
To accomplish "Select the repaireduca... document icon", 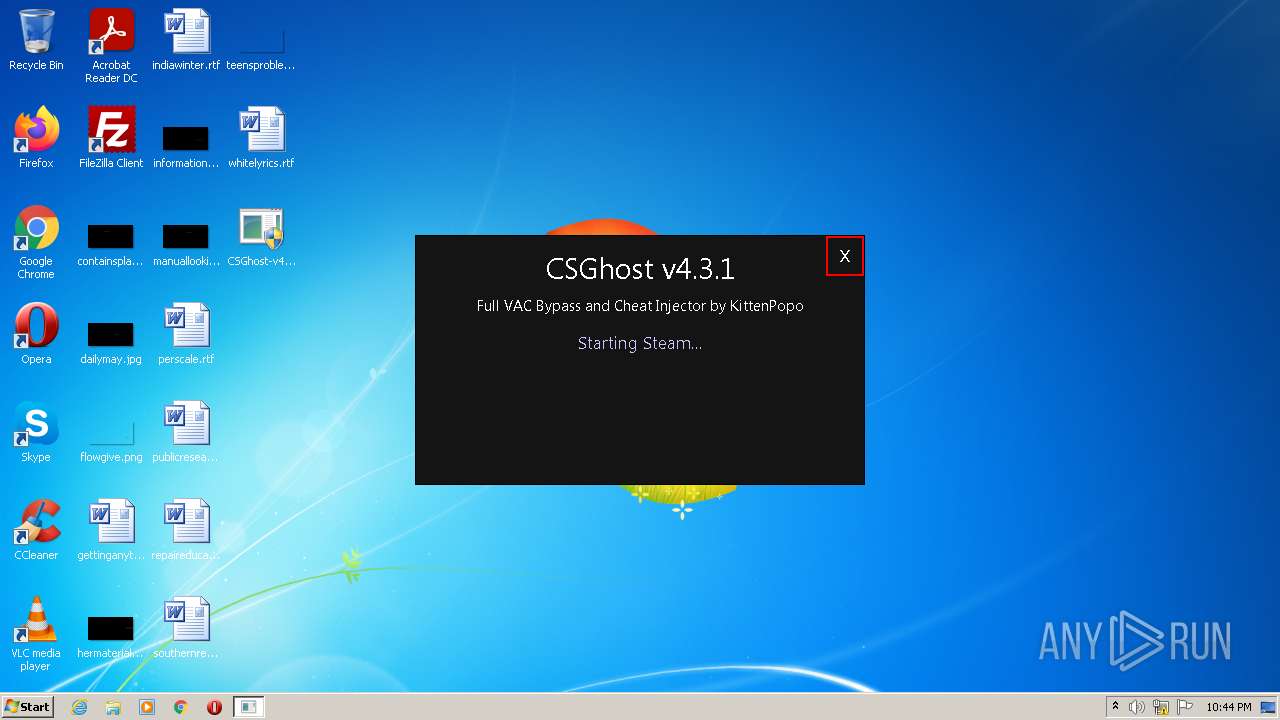I will pyautogui.click(x=186, y=530).
